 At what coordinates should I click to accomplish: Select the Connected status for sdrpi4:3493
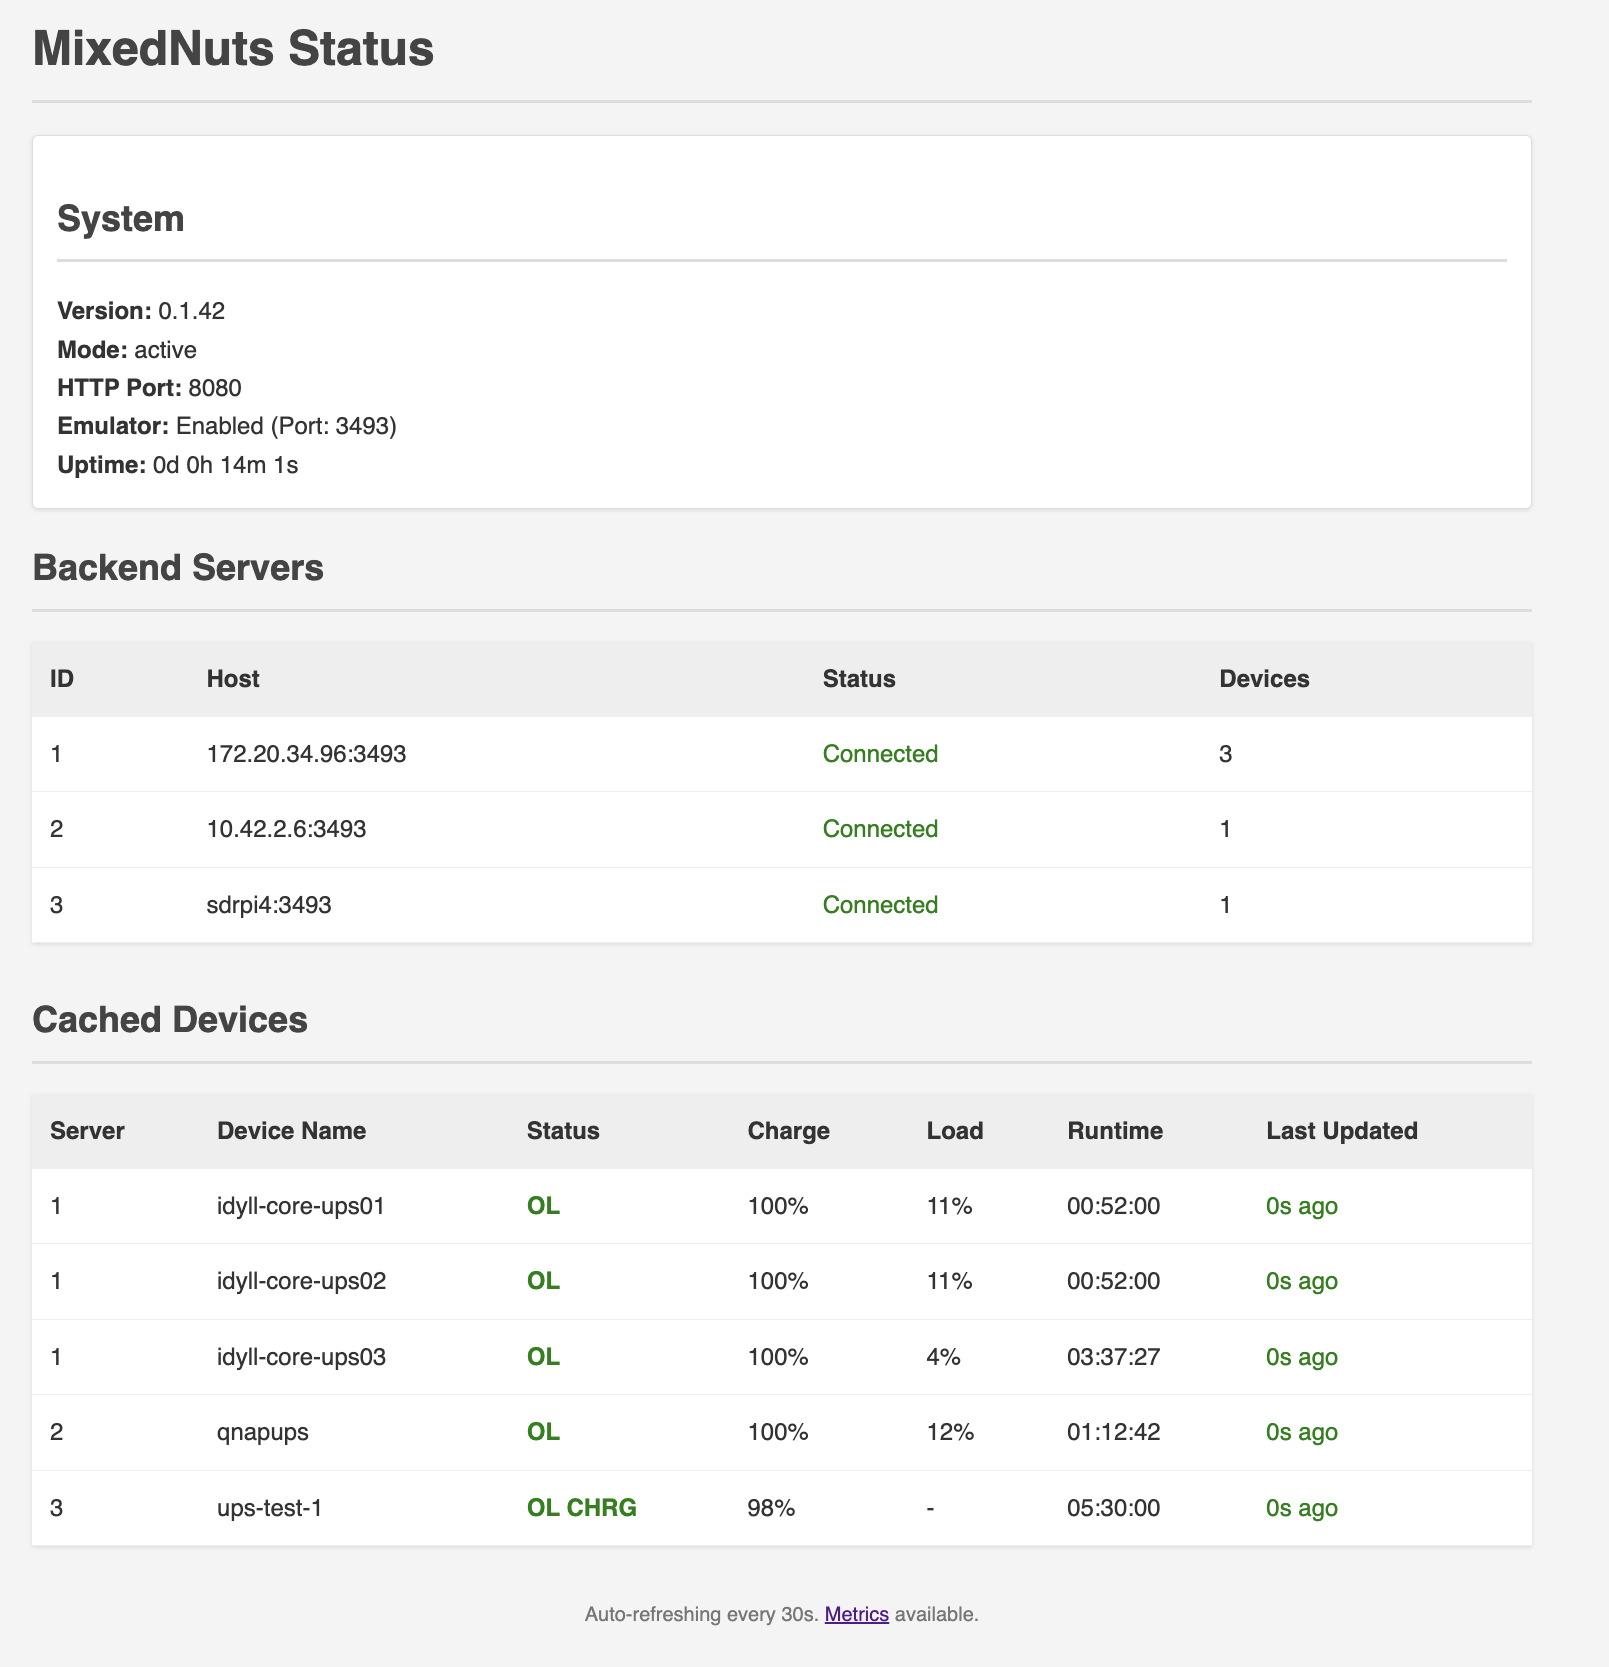tap(879, 904)
